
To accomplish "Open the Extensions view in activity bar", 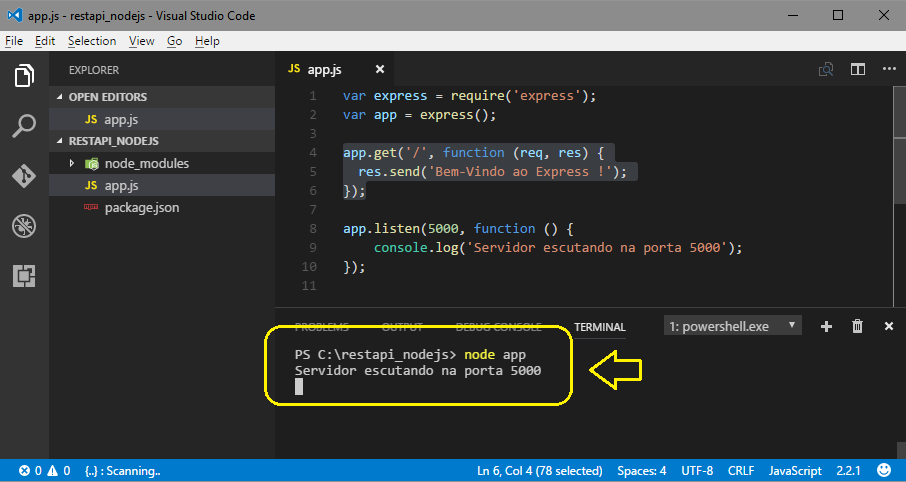I will [x=24, y=276].
